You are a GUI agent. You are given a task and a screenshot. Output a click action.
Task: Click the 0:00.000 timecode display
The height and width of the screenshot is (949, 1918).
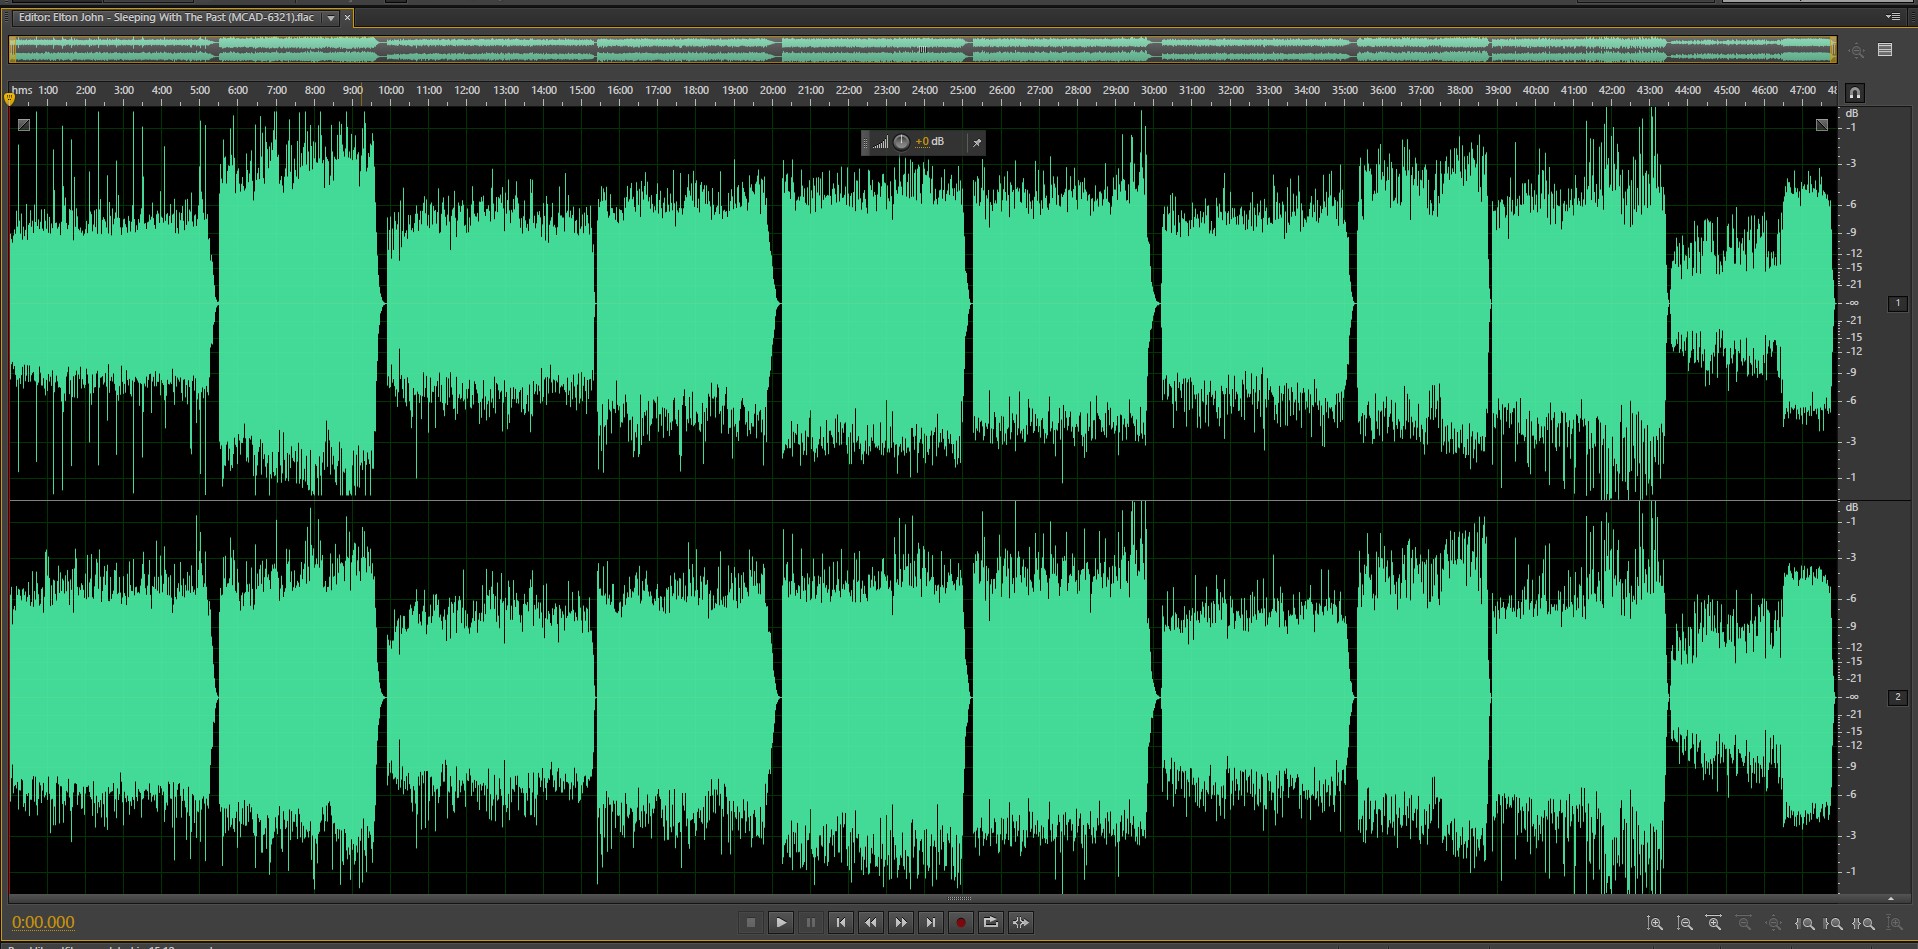(x=43, y=922)
